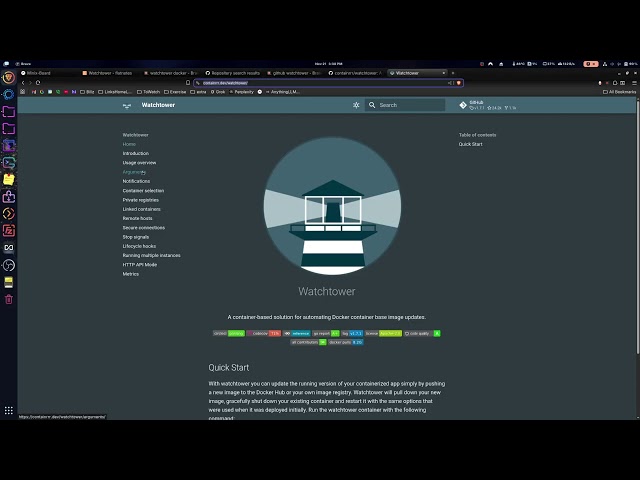This screenshot has width=640, height=480.
Task: Open the trash icon in dock
Action: (x=9, y=299)
